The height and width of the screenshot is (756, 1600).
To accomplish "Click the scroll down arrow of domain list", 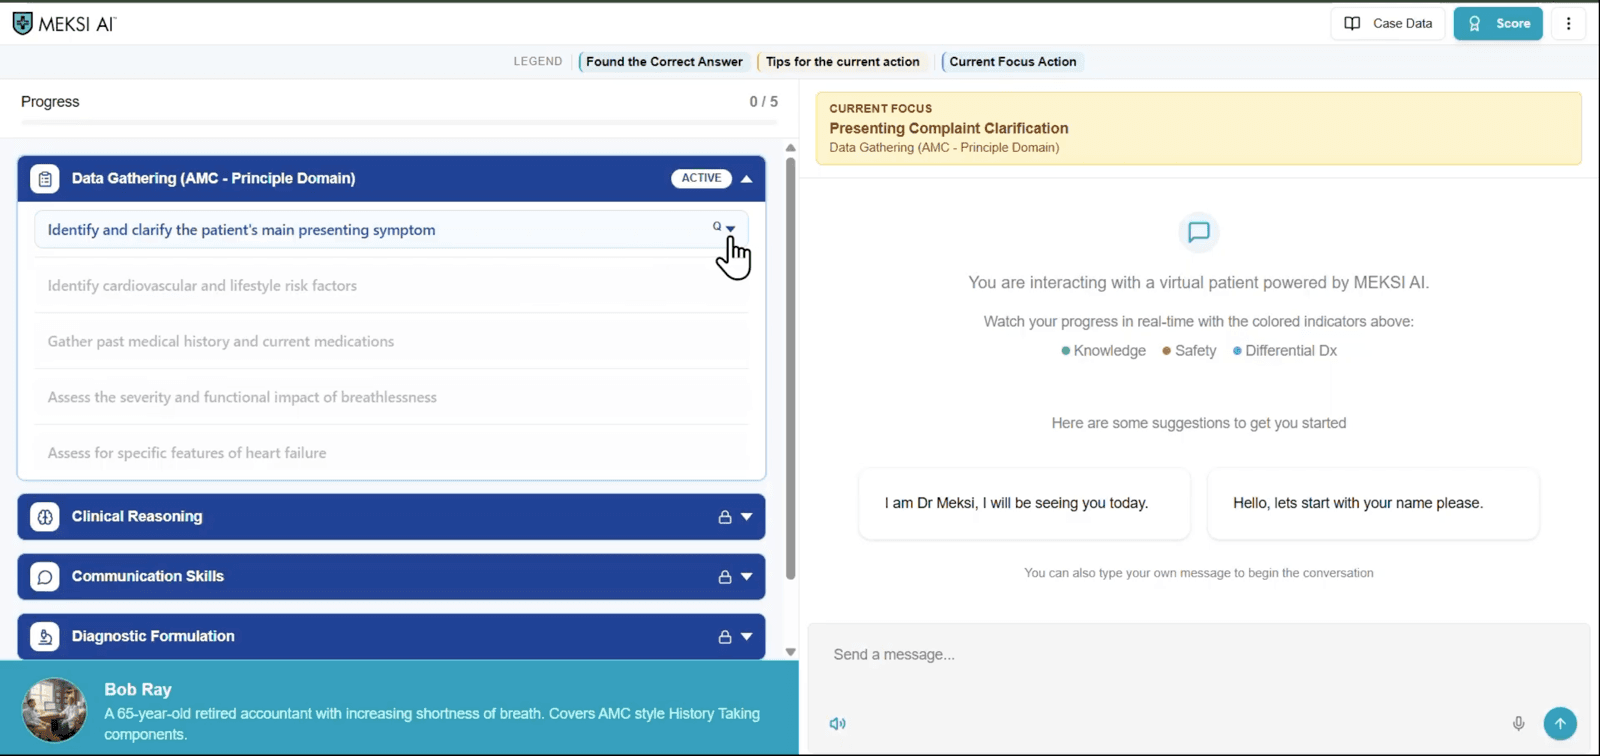I will pyautogui.click(x=790, y=652).
